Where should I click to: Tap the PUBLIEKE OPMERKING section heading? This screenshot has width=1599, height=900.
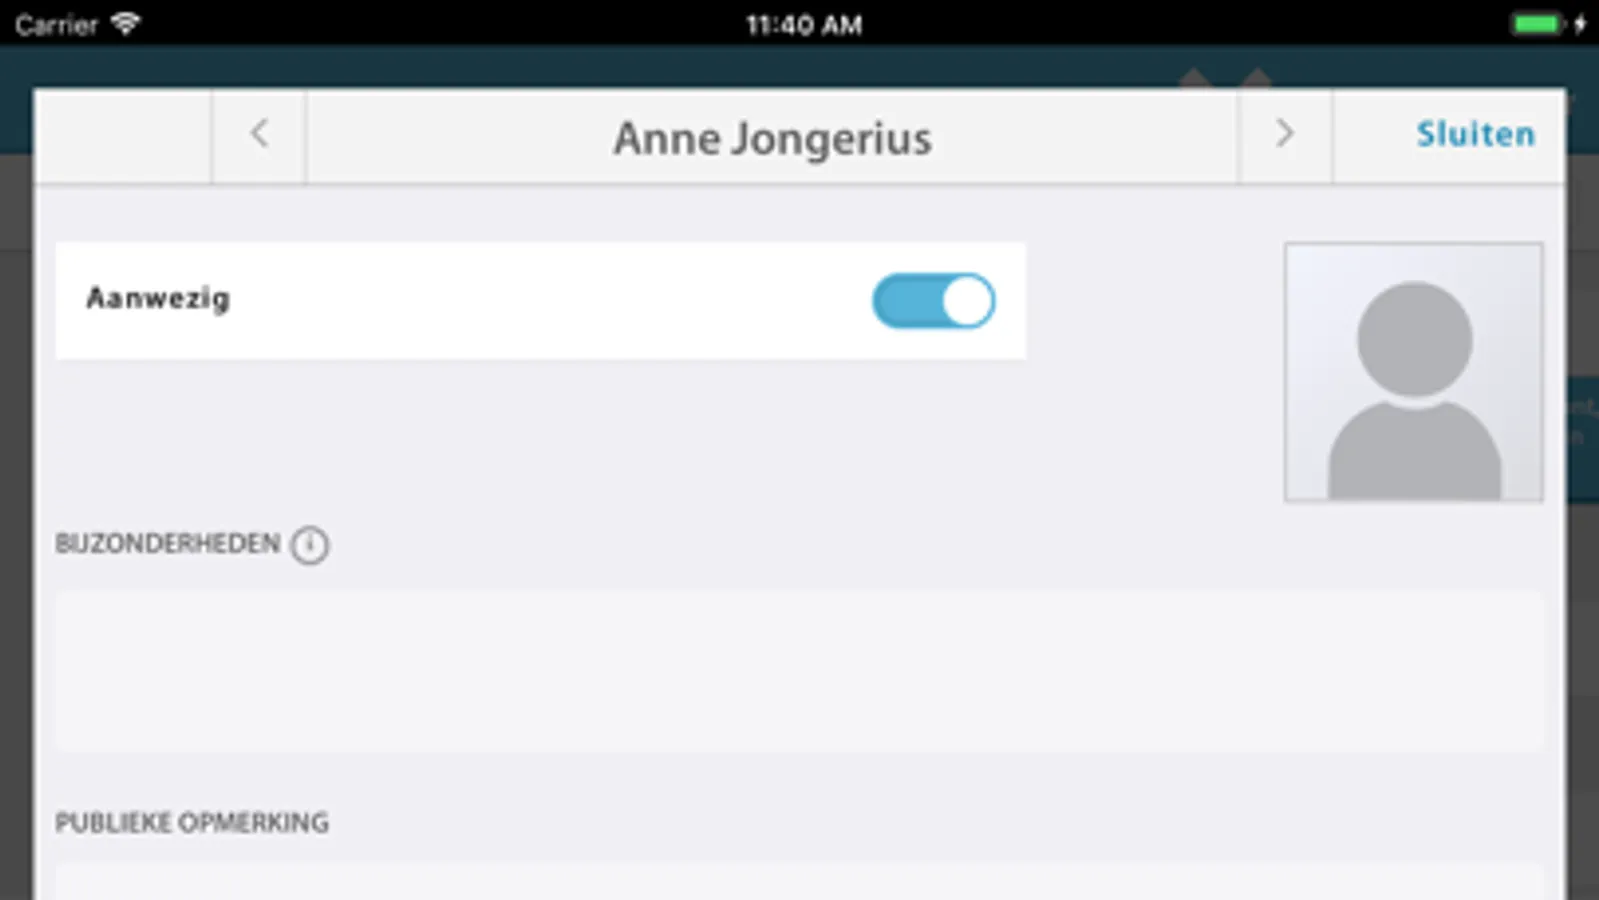192,823
